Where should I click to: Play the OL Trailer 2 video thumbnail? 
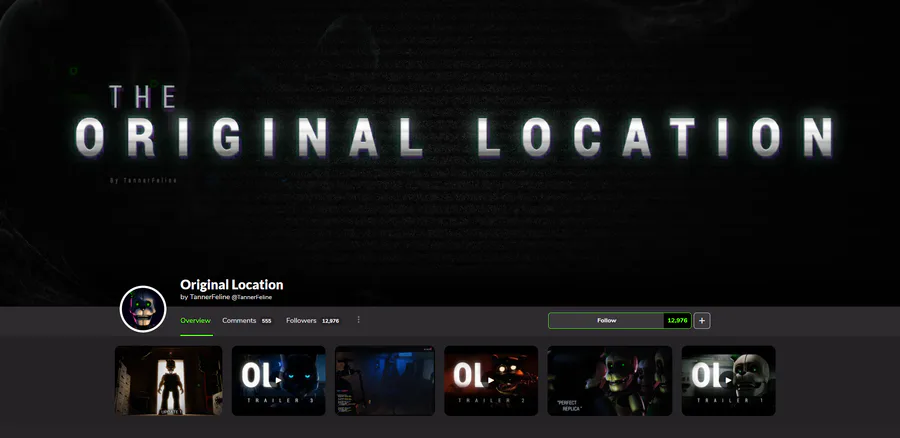tap(491, 381)
